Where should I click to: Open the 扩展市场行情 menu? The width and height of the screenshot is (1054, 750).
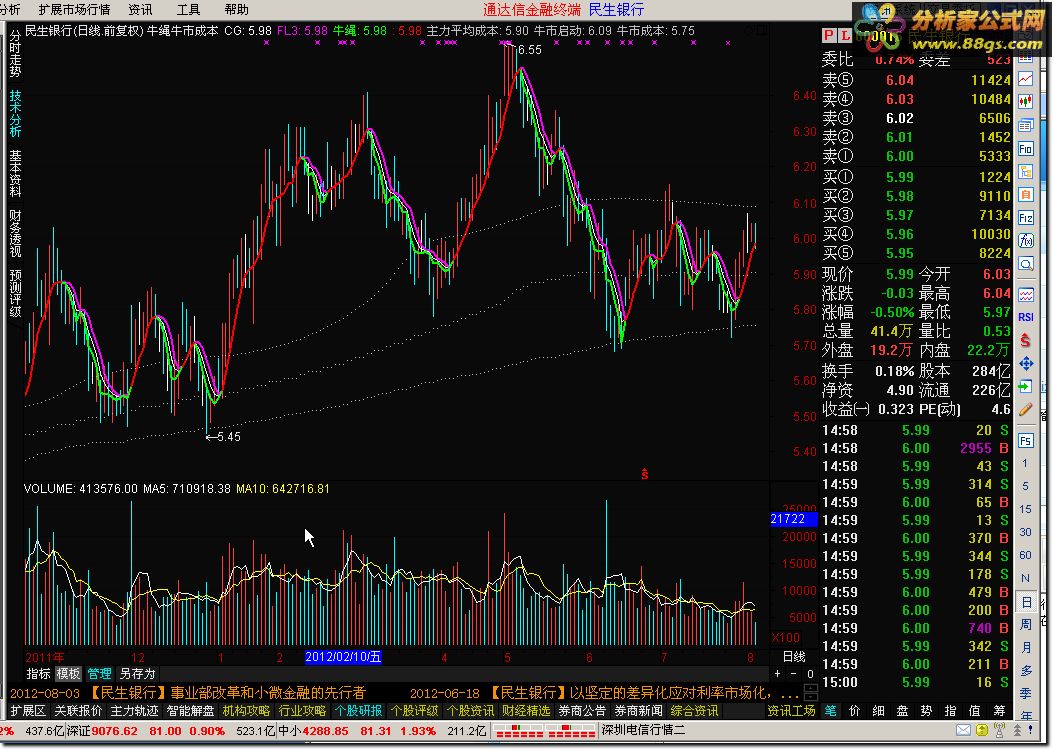74,9
